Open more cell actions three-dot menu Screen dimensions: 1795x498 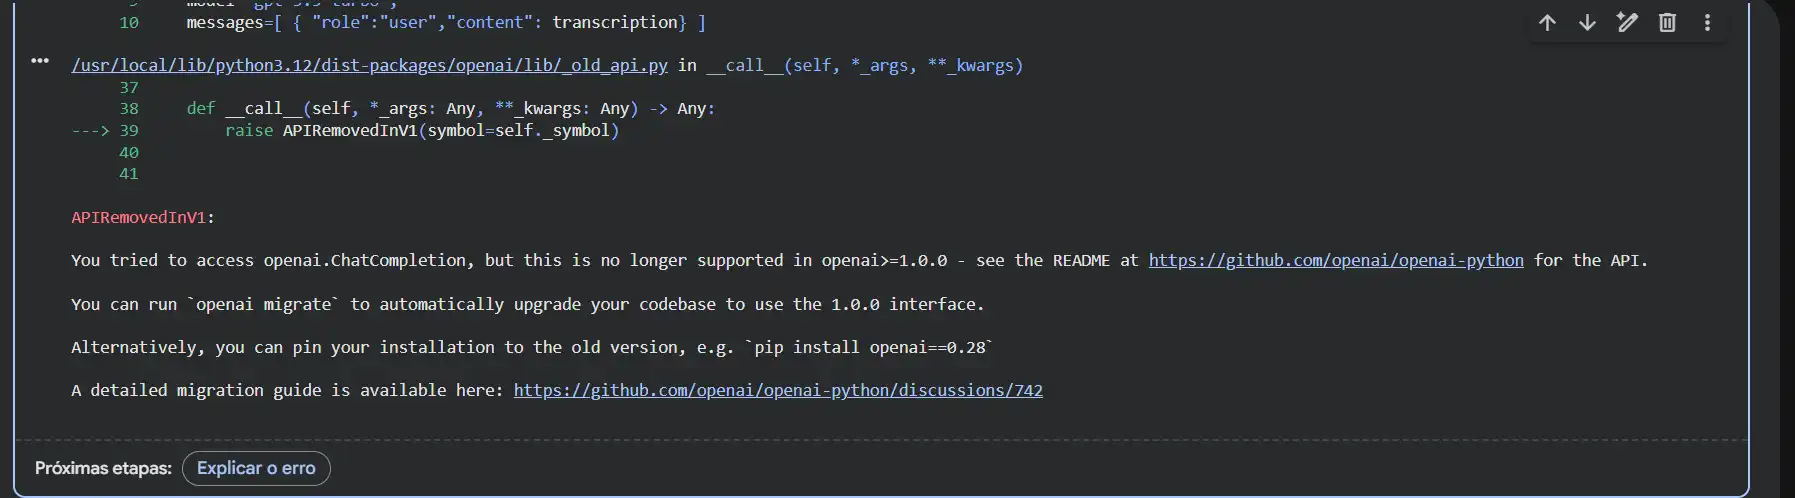tap(1707, 23)
